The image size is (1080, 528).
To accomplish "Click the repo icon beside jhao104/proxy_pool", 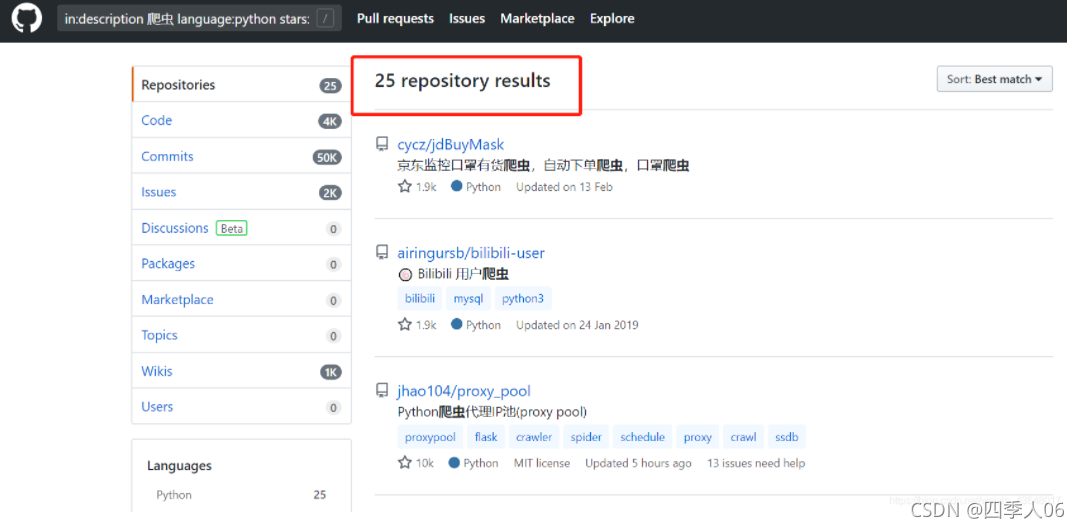I will tap(382, 391).
